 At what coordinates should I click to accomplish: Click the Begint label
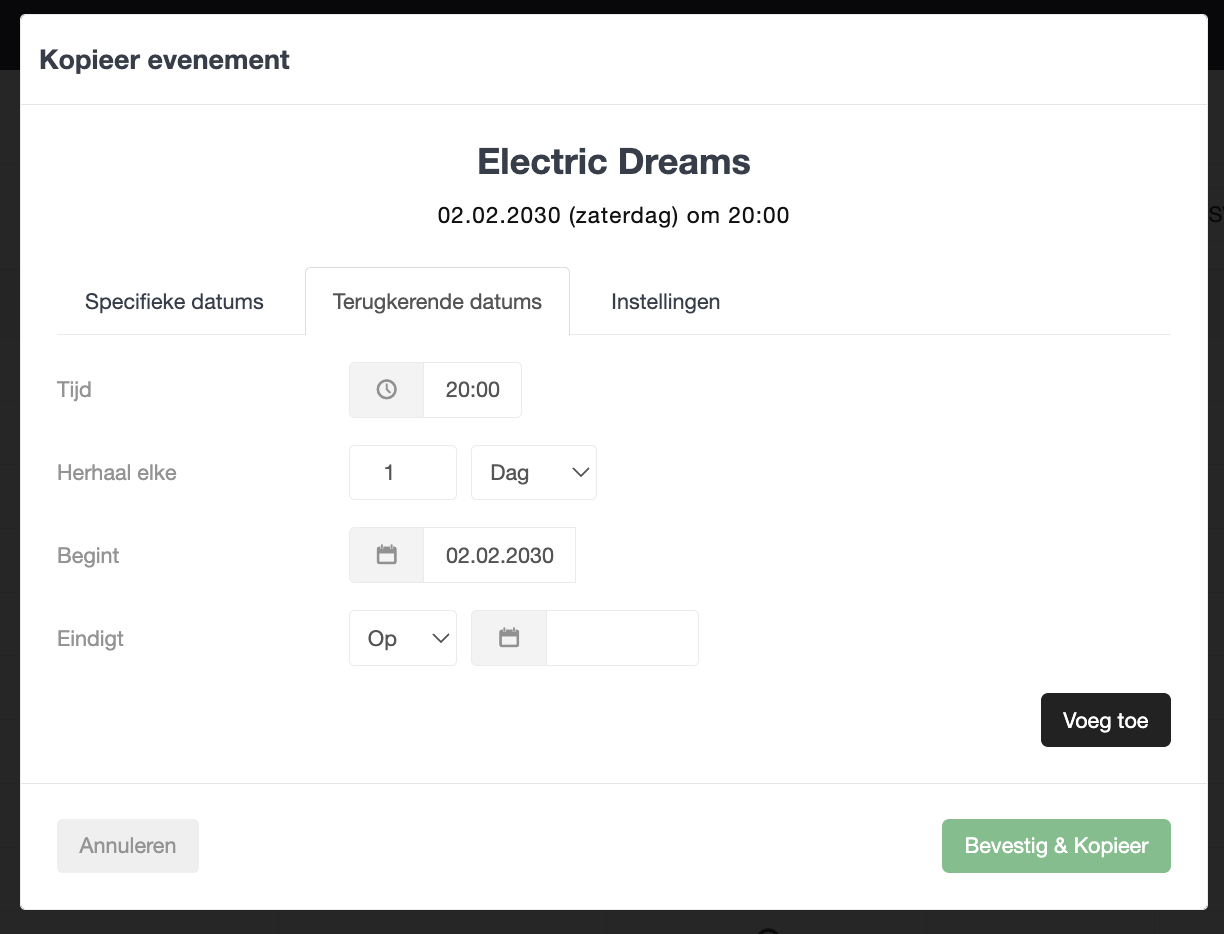[x=88, y=555]
